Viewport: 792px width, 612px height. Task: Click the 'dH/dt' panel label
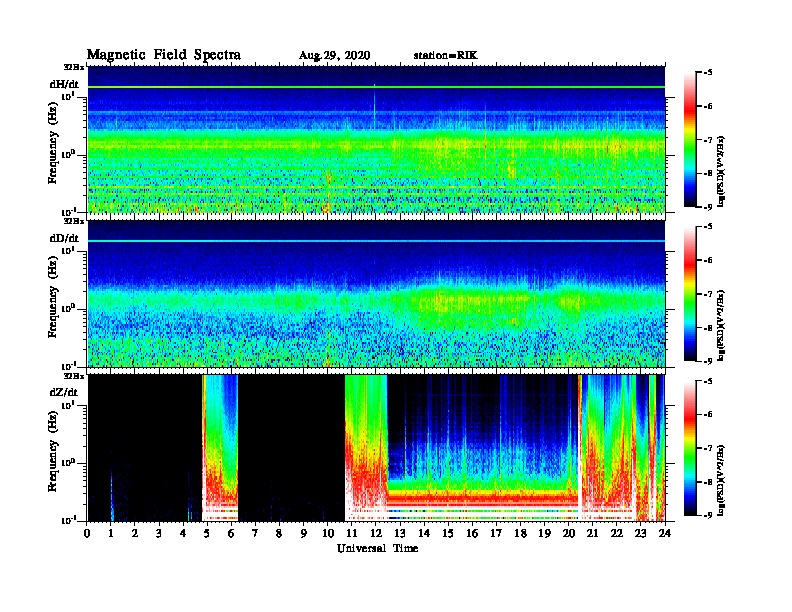(x=64, y=84)
